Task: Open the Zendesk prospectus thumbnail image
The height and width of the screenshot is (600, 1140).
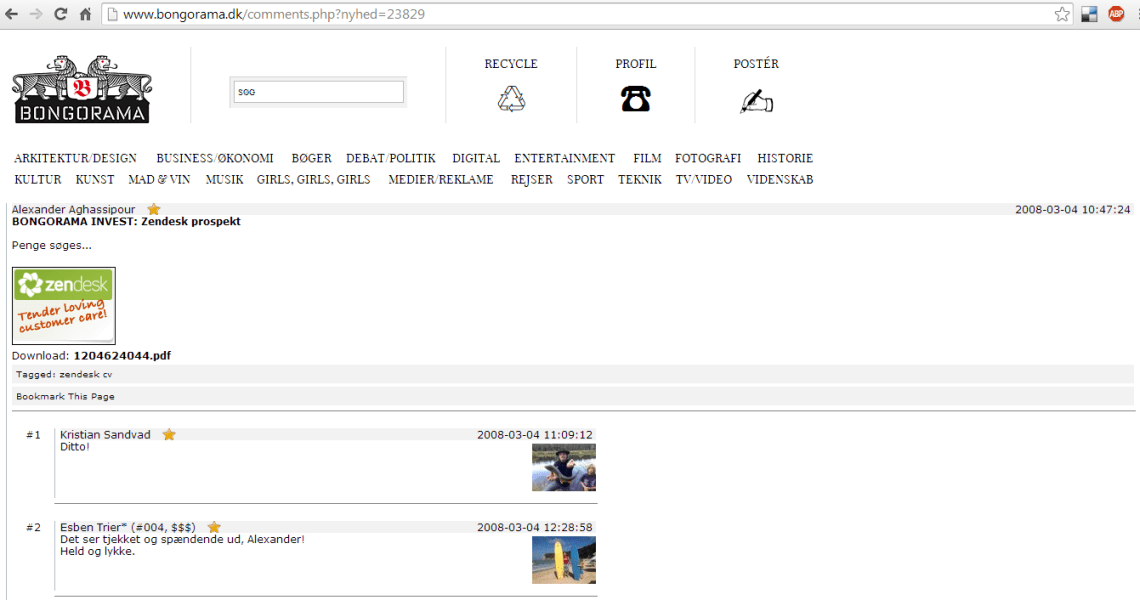Action: coord(63,305)
